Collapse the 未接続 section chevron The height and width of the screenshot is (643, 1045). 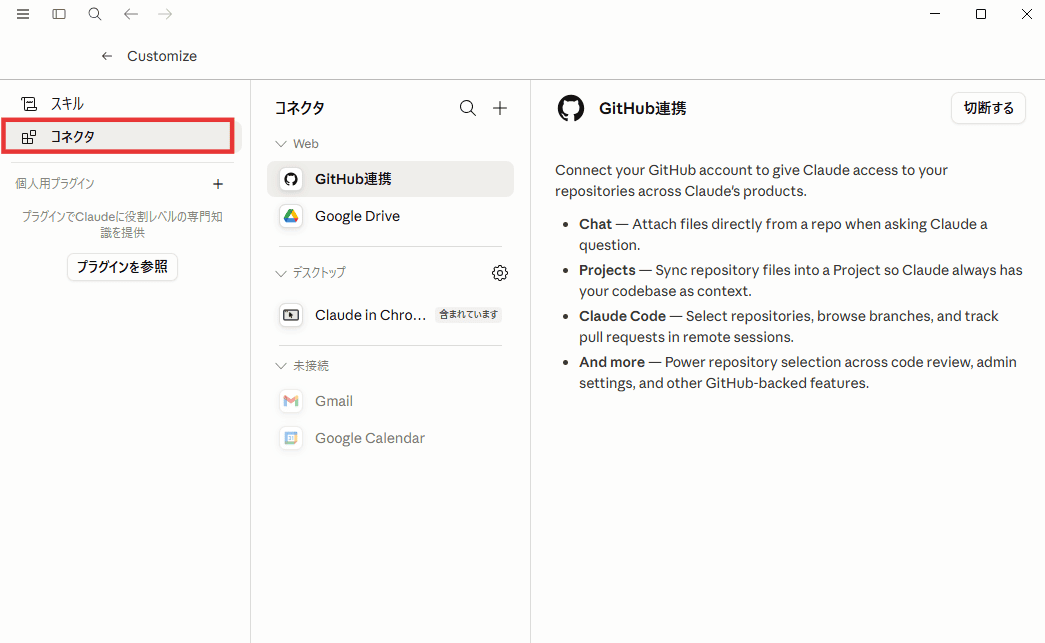click(x=281, y=366)
